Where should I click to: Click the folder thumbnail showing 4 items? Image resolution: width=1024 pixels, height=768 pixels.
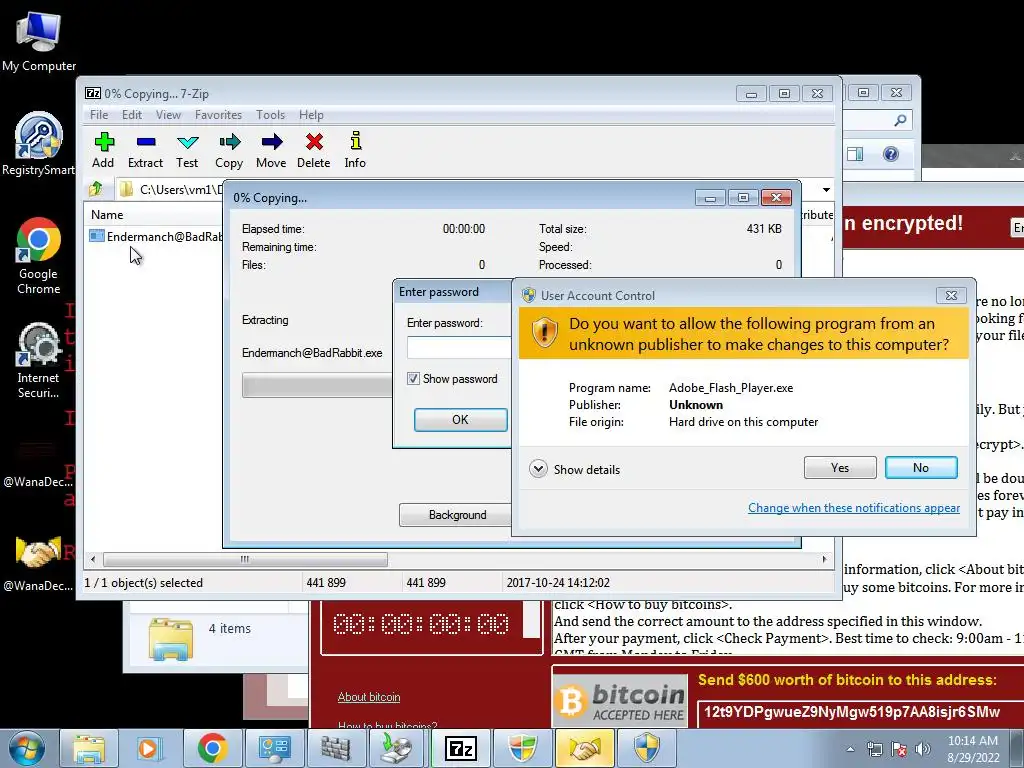click(171, 639)
